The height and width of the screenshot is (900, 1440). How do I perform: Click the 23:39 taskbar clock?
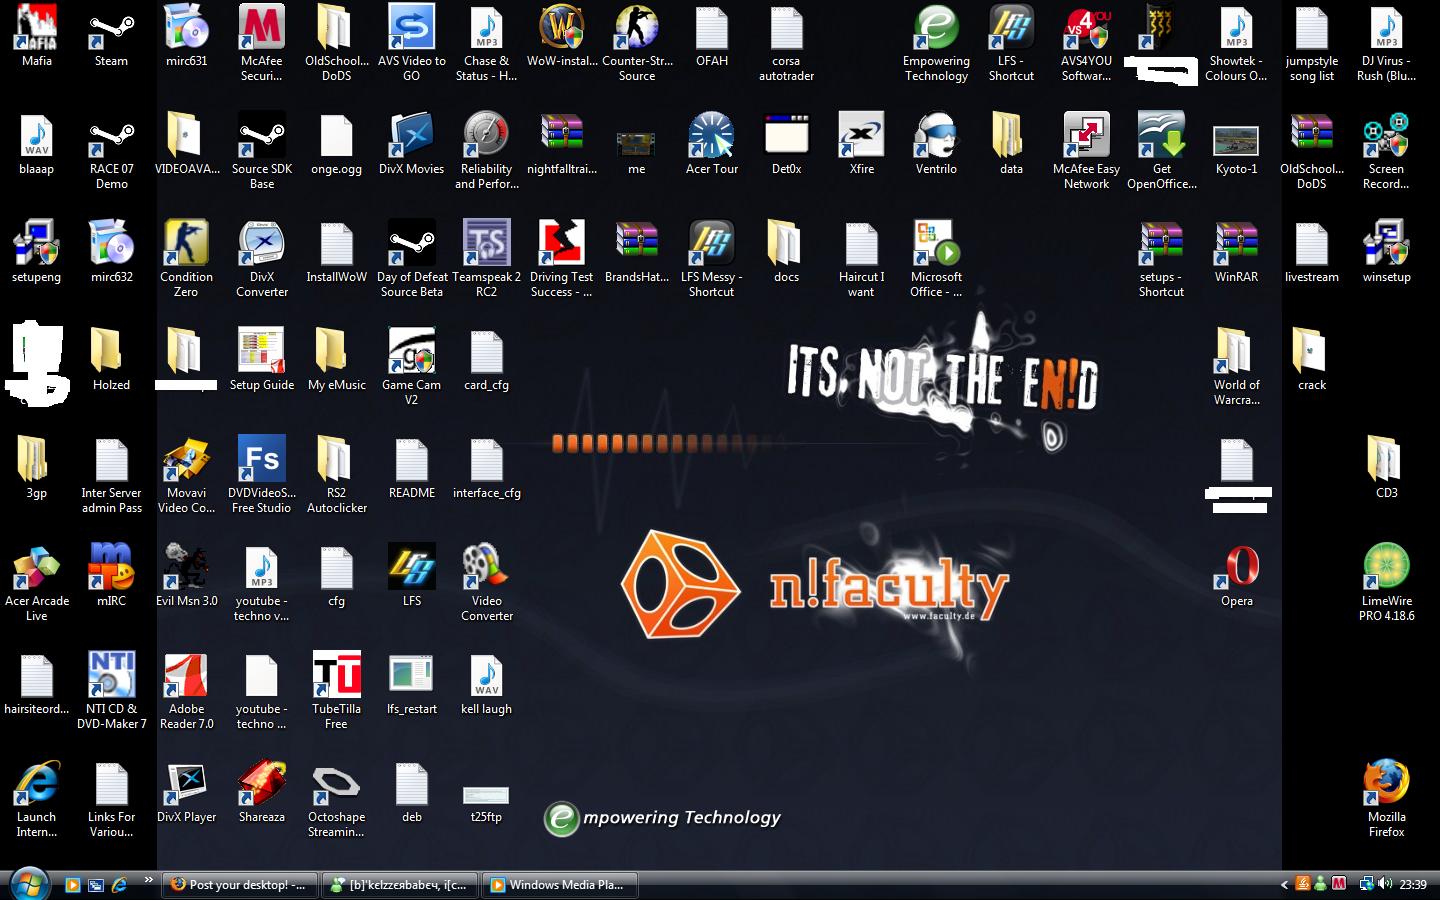click(1413, 885)
